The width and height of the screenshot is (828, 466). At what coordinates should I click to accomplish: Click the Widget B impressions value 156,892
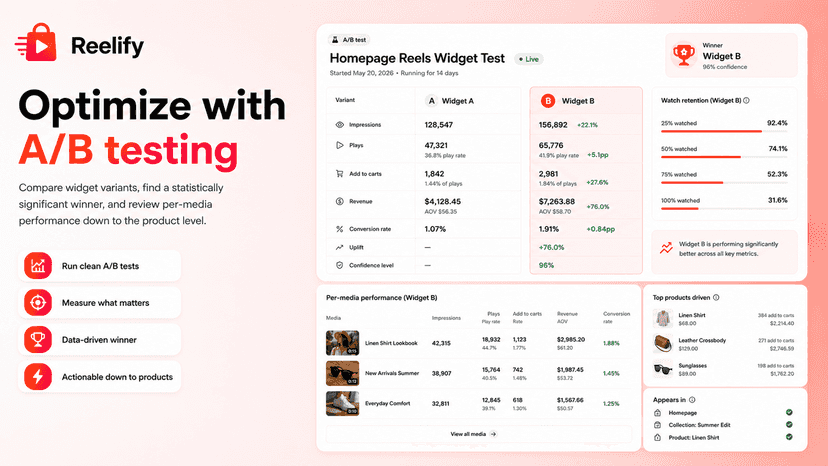point(553,125)
